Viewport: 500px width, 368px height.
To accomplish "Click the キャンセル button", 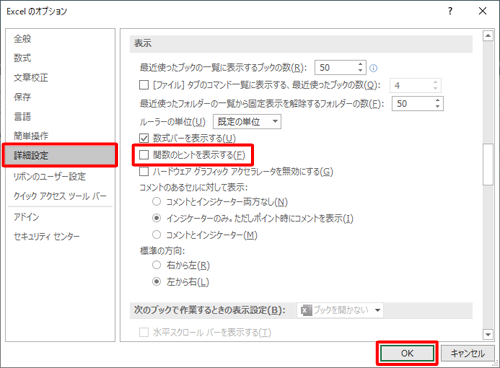I will [468, 353].
